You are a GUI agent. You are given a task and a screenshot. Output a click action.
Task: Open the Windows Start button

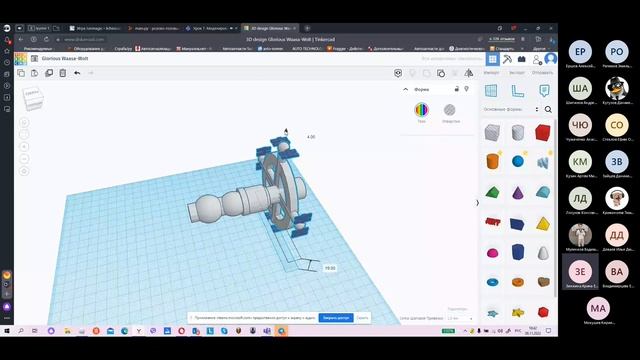(7, 331)
